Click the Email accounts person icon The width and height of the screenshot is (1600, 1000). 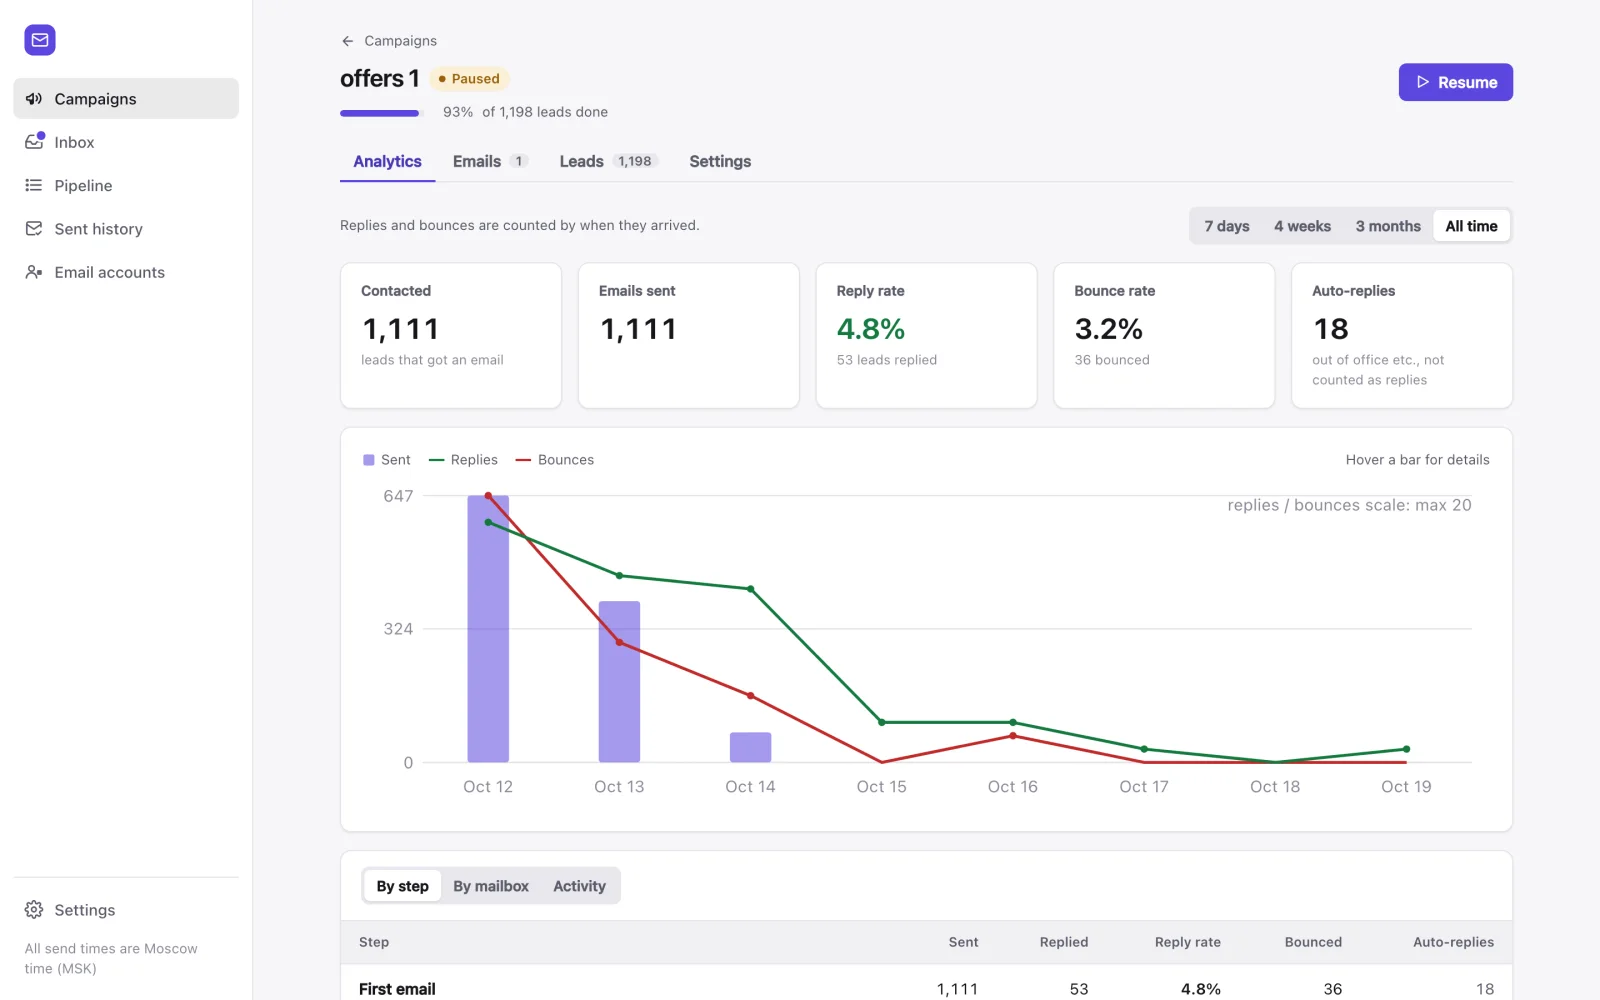(x=34, y=272)
